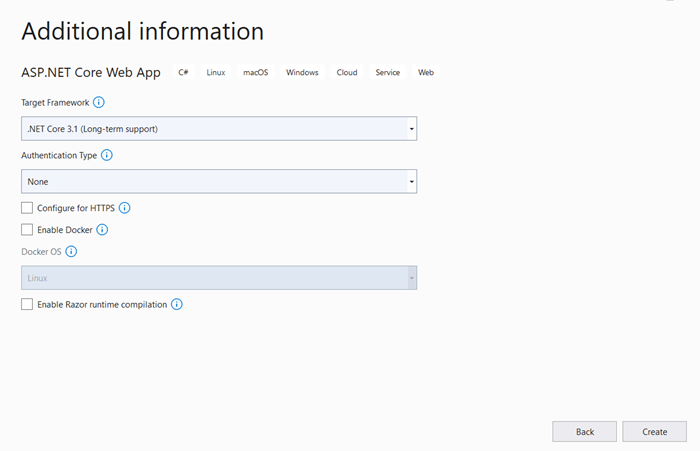Open the Authentication Type dropdown
The image size is (700, 451).
[x=219, y=181]
